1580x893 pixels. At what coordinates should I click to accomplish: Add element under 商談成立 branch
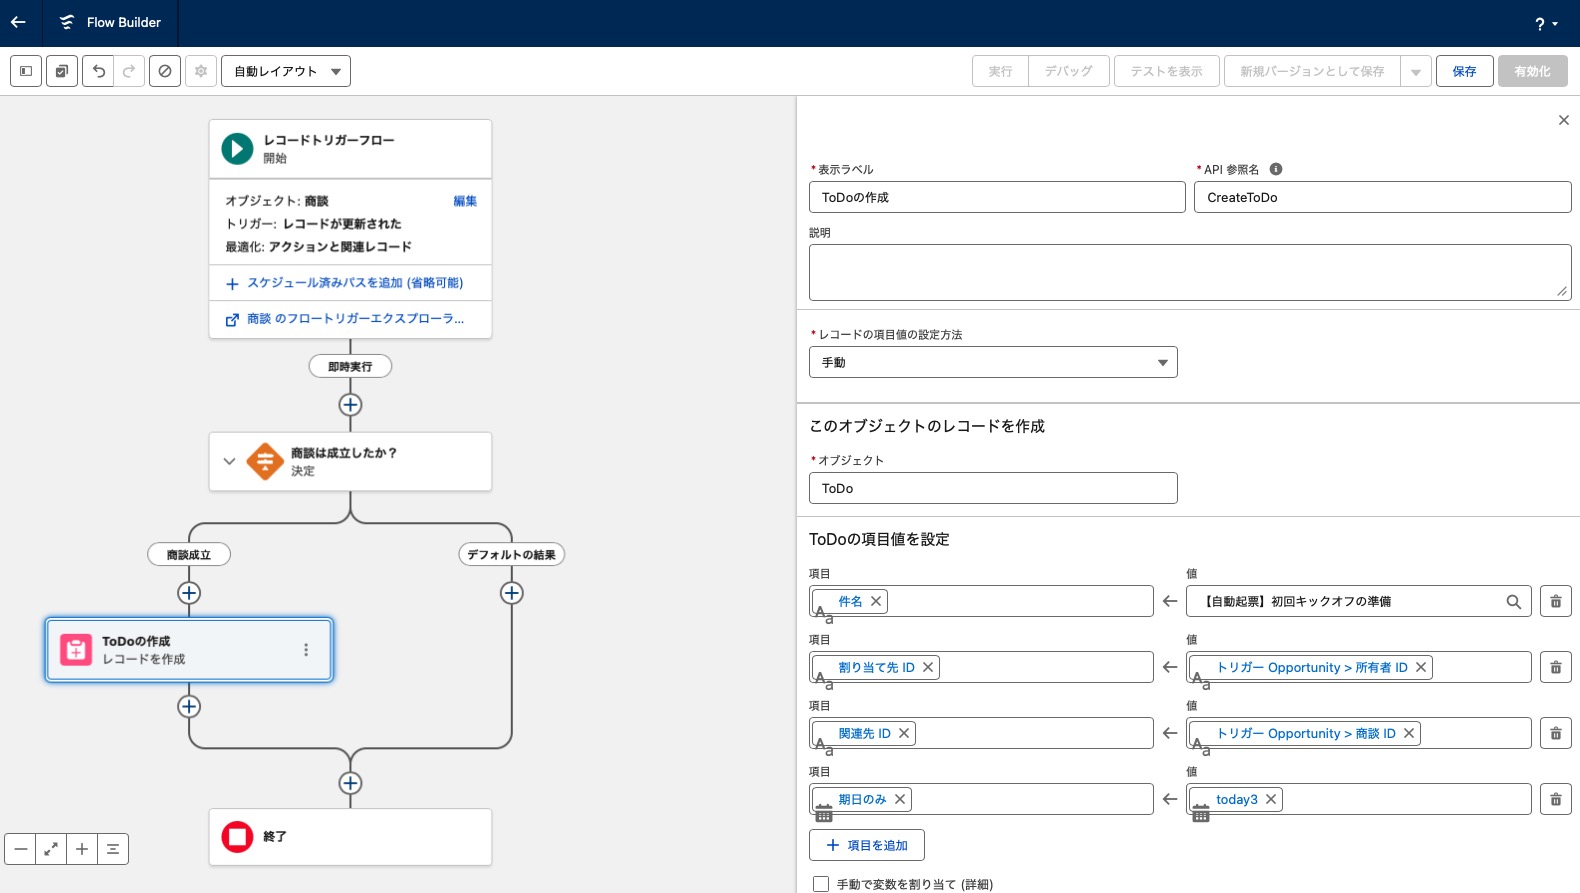tap(189, 593)
